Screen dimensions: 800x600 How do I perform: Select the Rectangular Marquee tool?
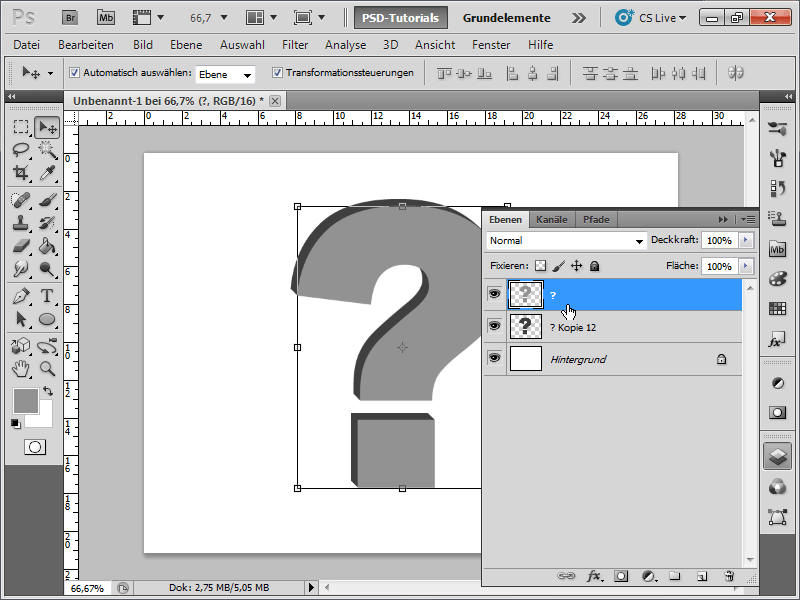point(21,127)
